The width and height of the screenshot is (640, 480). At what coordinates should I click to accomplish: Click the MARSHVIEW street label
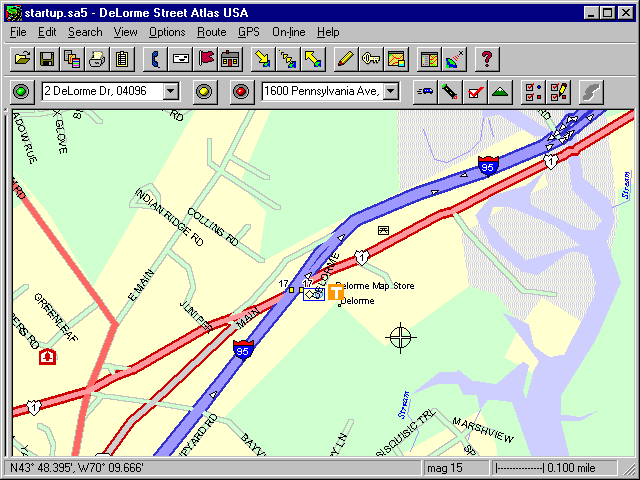483,430
